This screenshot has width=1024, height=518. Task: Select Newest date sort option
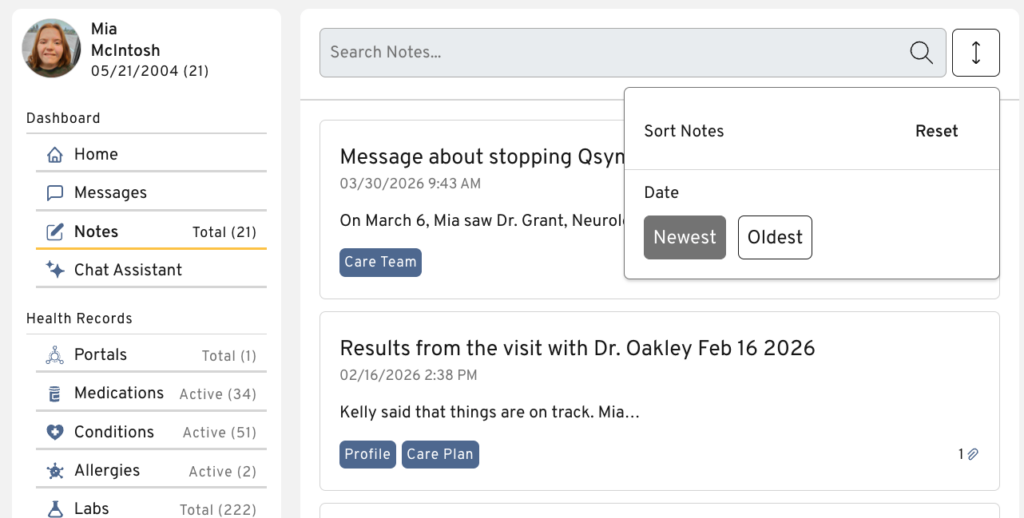coord(685,238)
